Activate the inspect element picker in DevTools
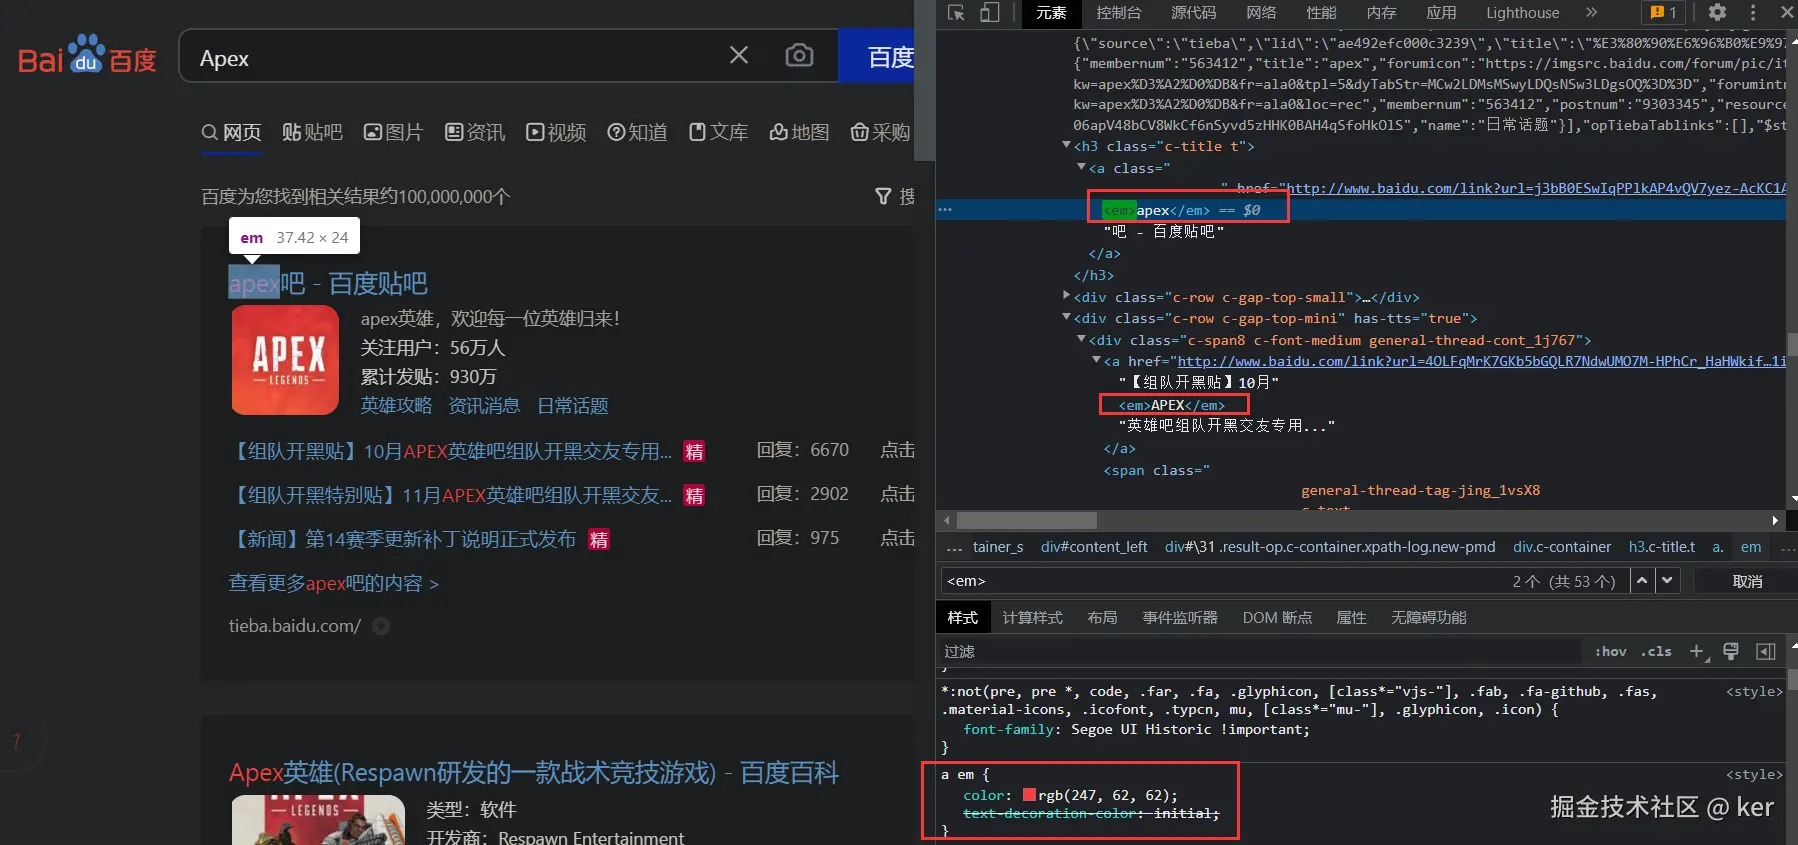This screenshot has height=845, width=1798. coord(956,13)
